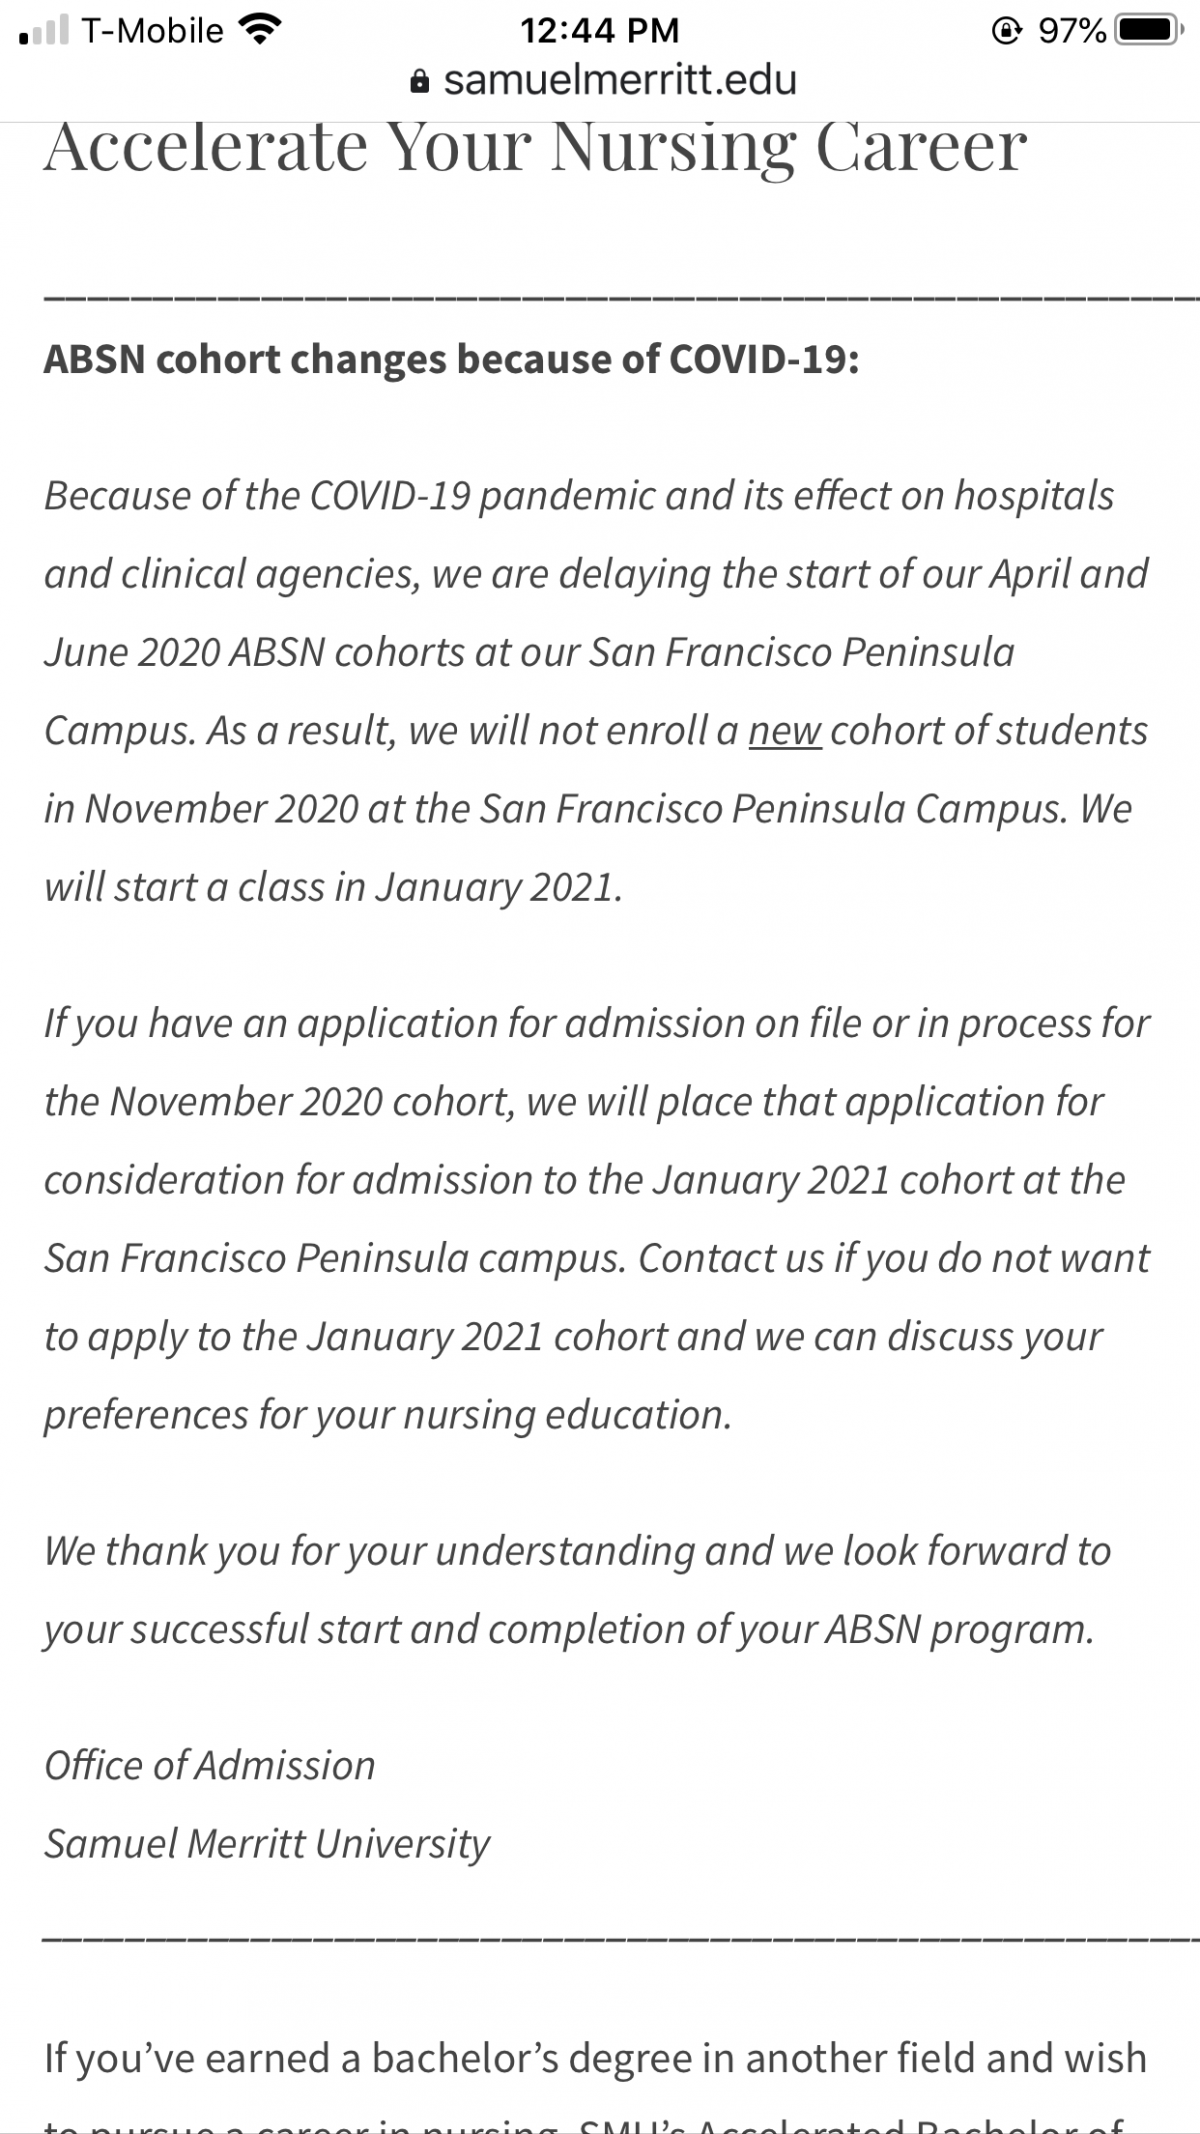This screenshot has height=2134, width=1200.
Task: Tap the samuelmerritt.edu address bar
Action: [604, 80]
